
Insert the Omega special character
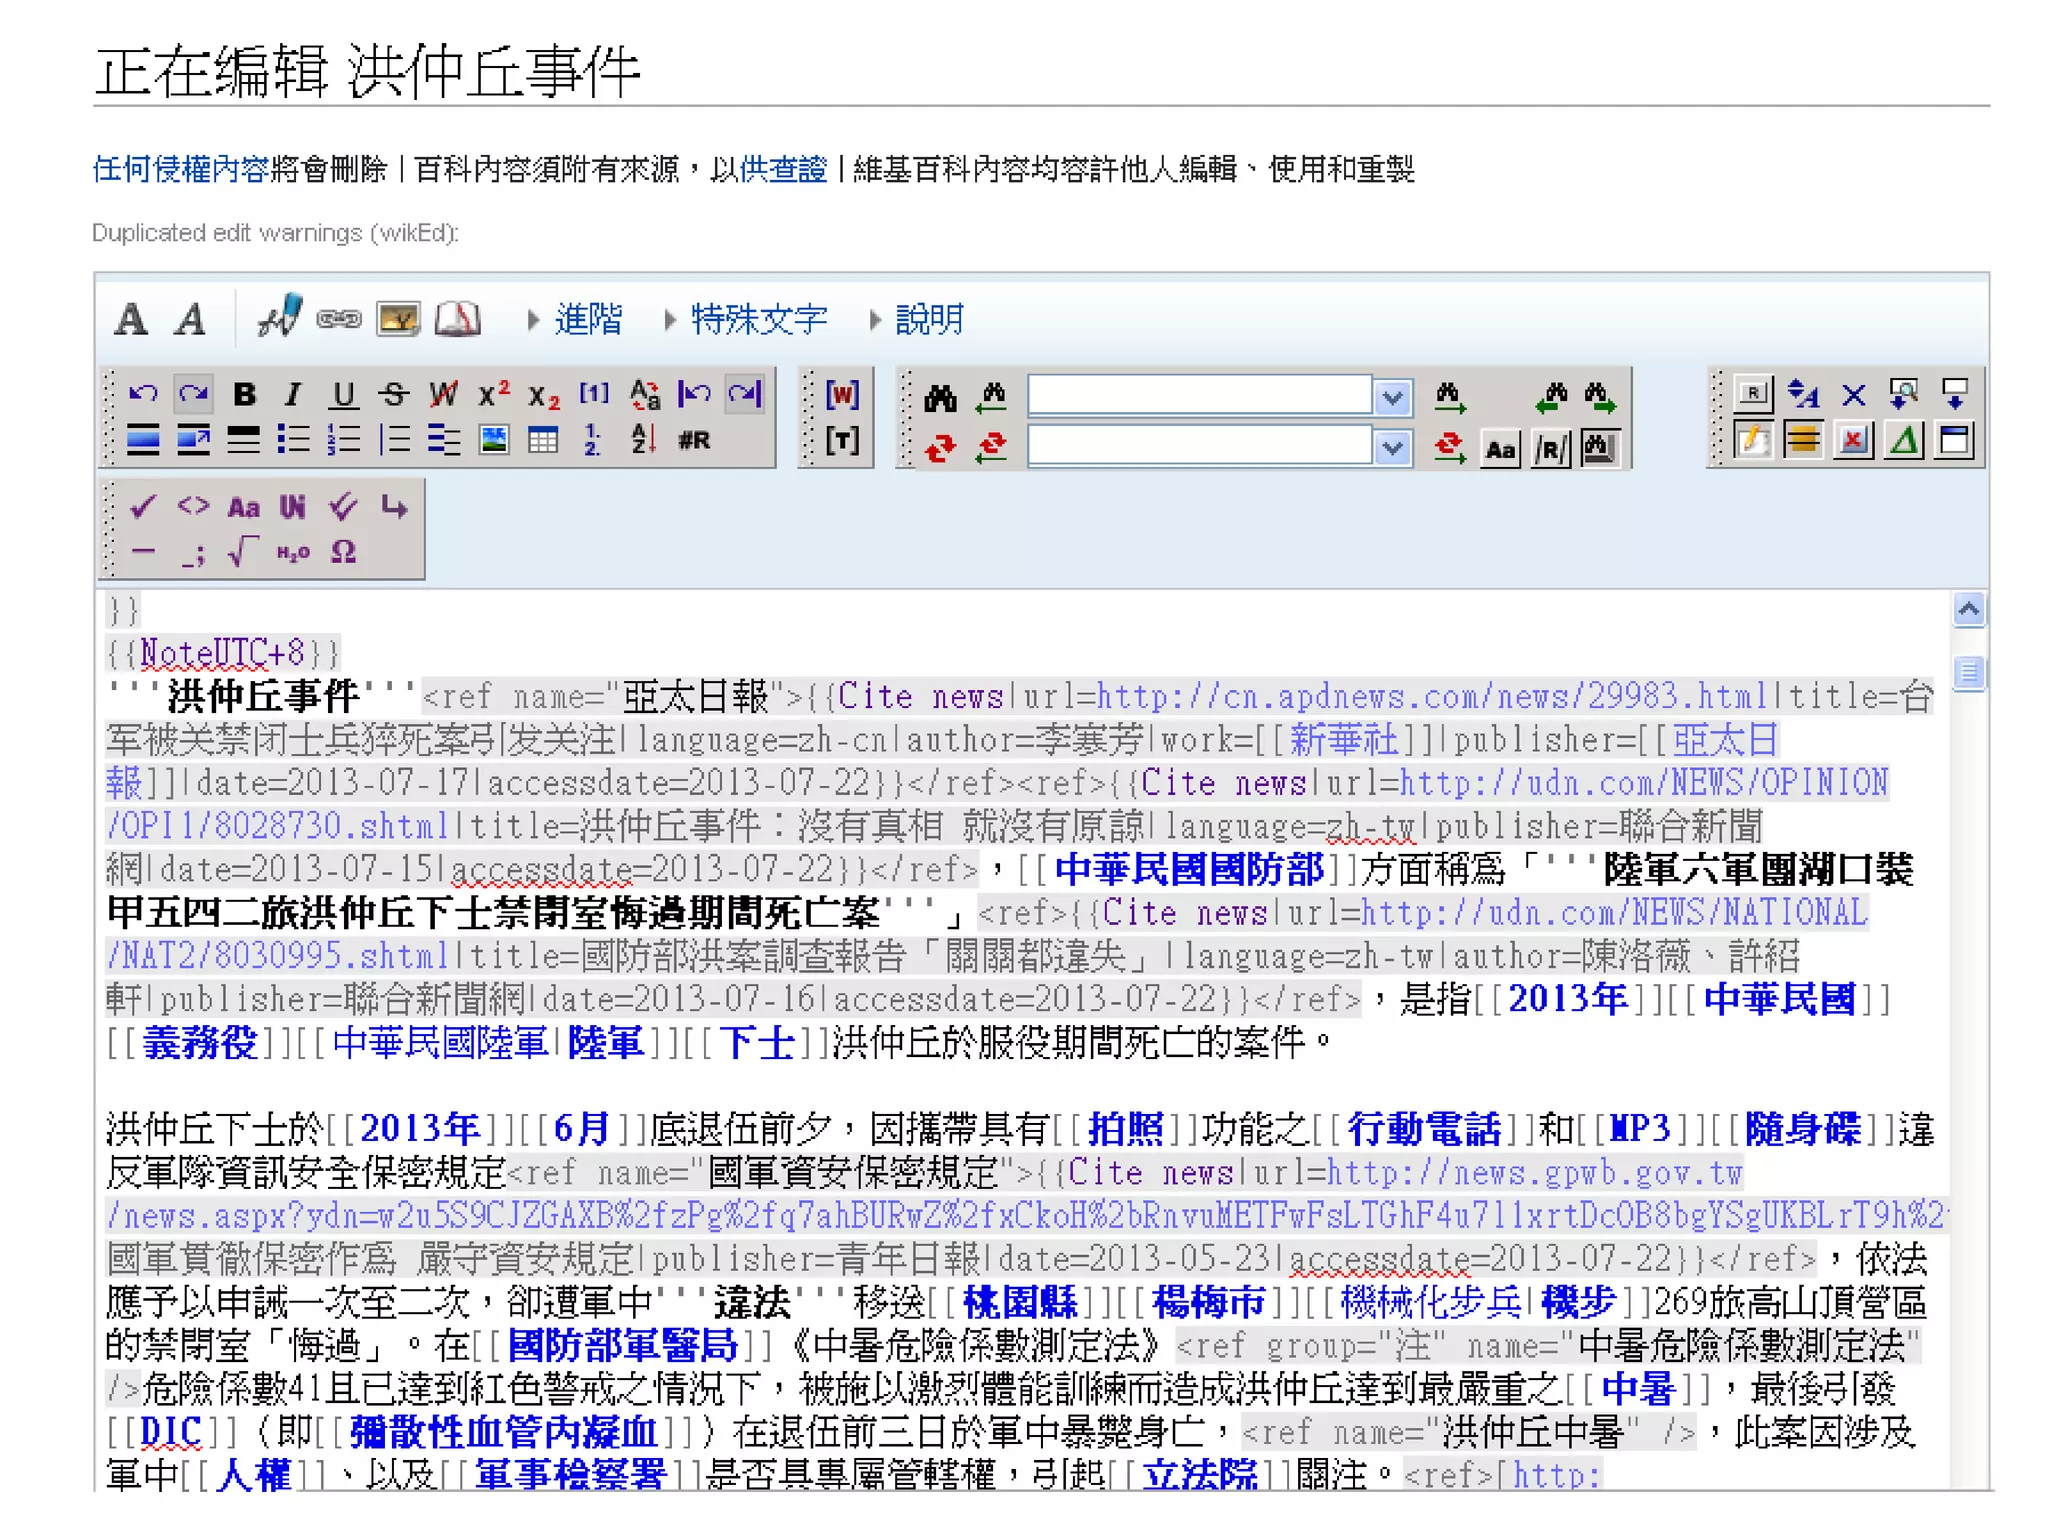[x=343, y=551]
